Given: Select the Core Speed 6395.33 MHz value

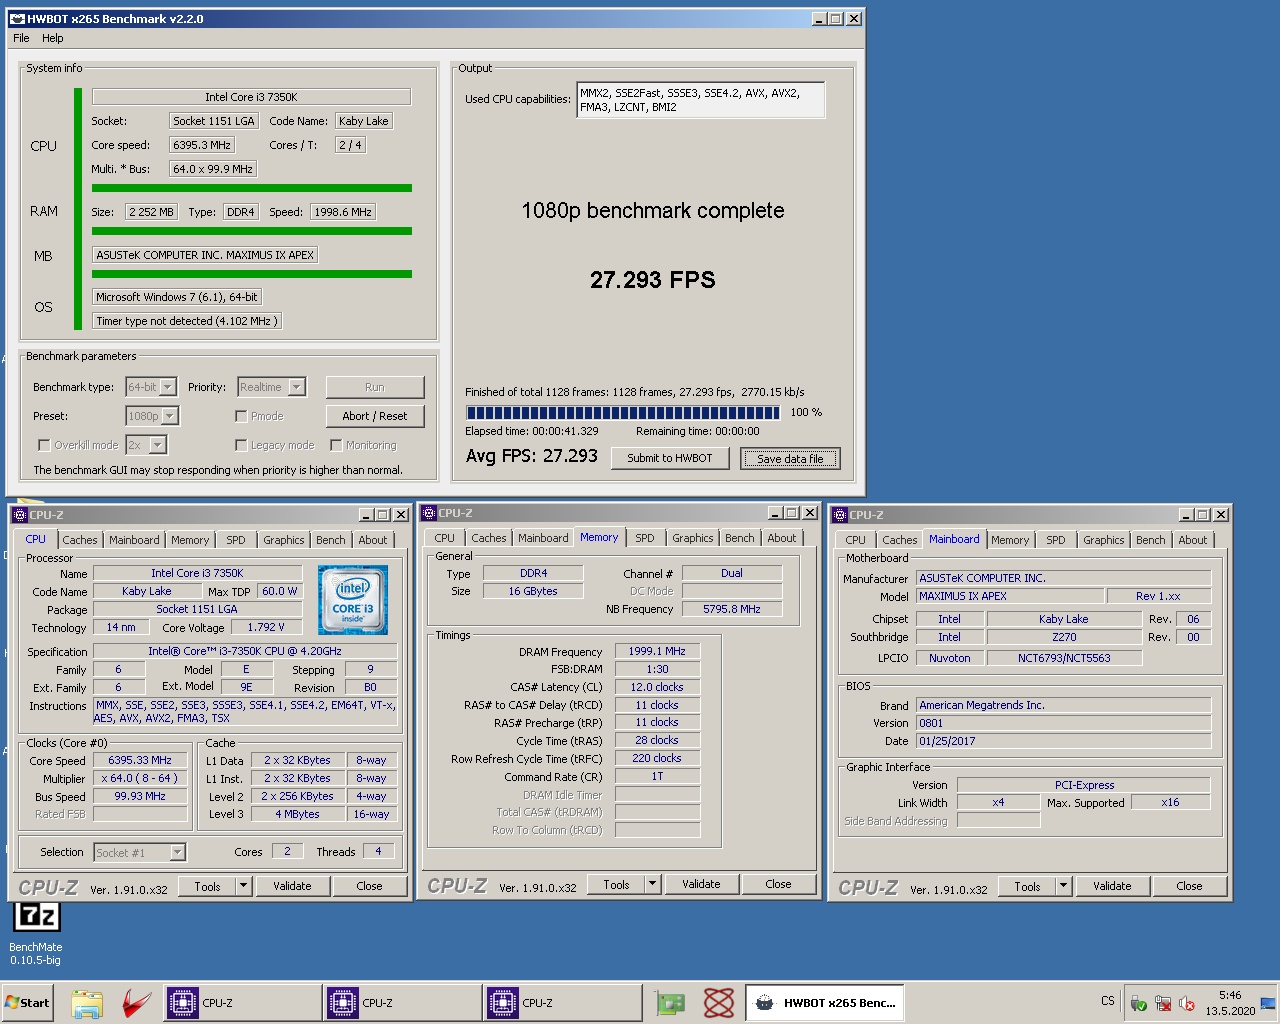Looking at the screenshot, I should click(x=140, y=760).
